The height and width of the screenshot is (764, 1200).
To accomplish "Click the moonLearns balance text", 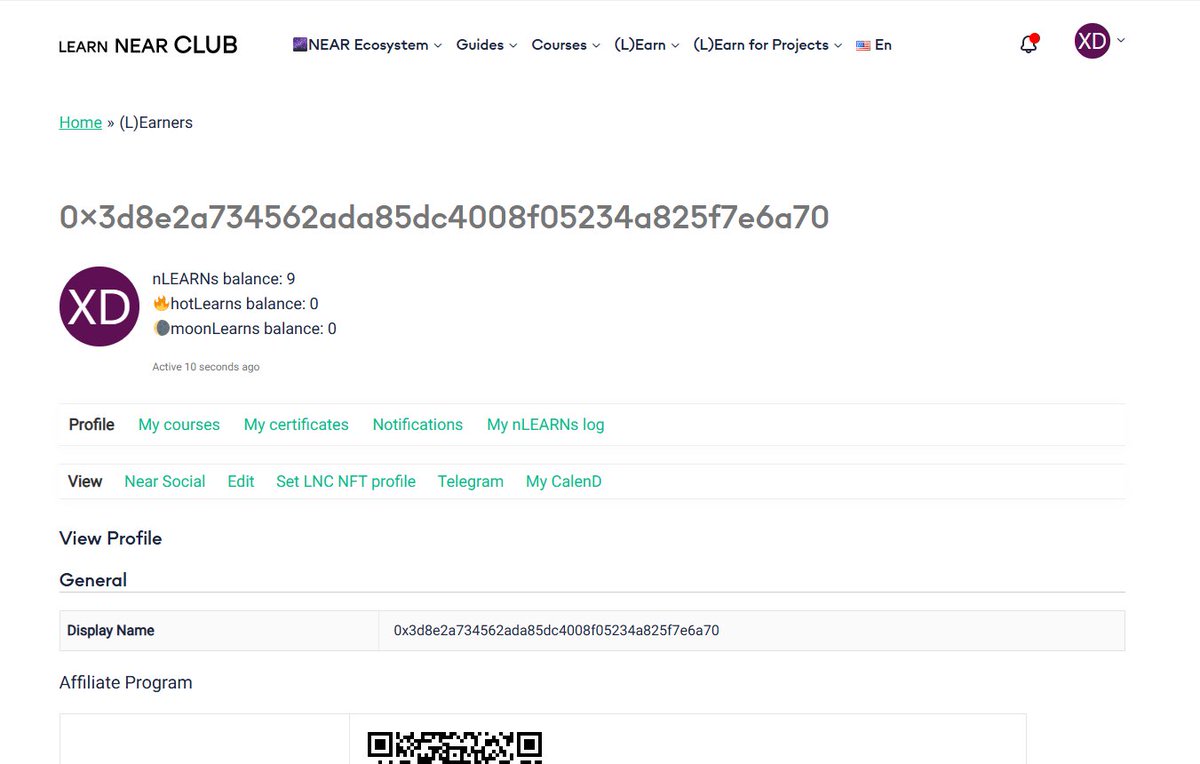I will coord(253,329).
